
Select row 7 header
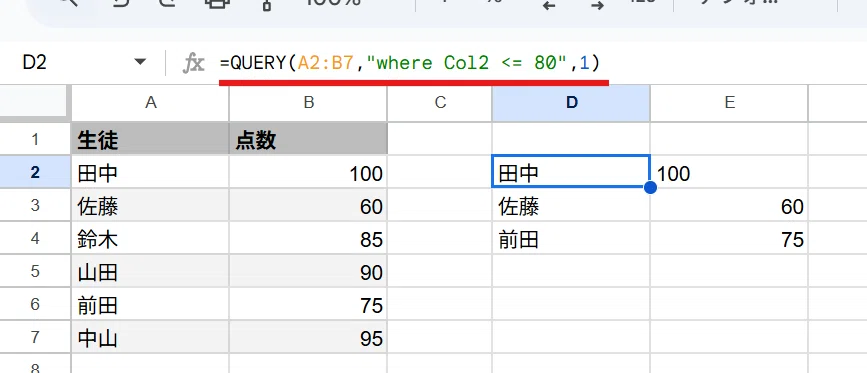[35, 337]
